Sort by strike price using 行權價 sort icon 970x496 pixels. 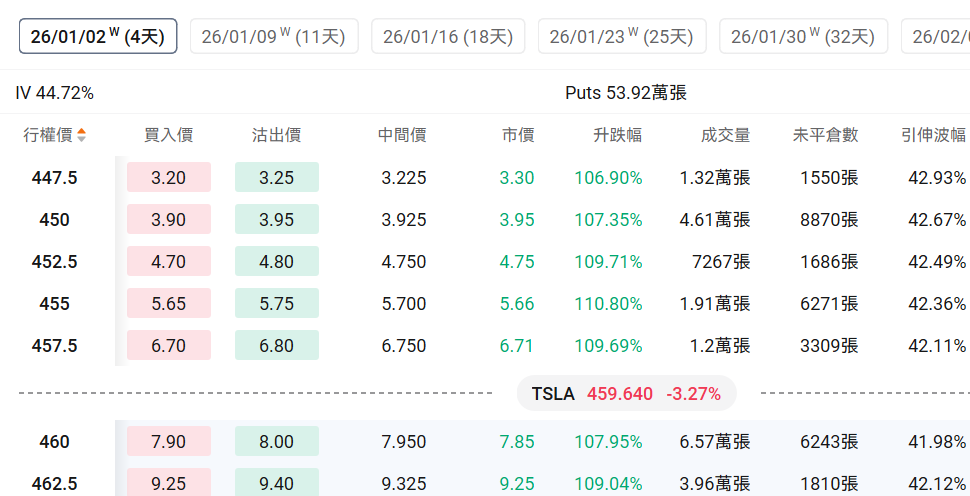pos(81,135)
